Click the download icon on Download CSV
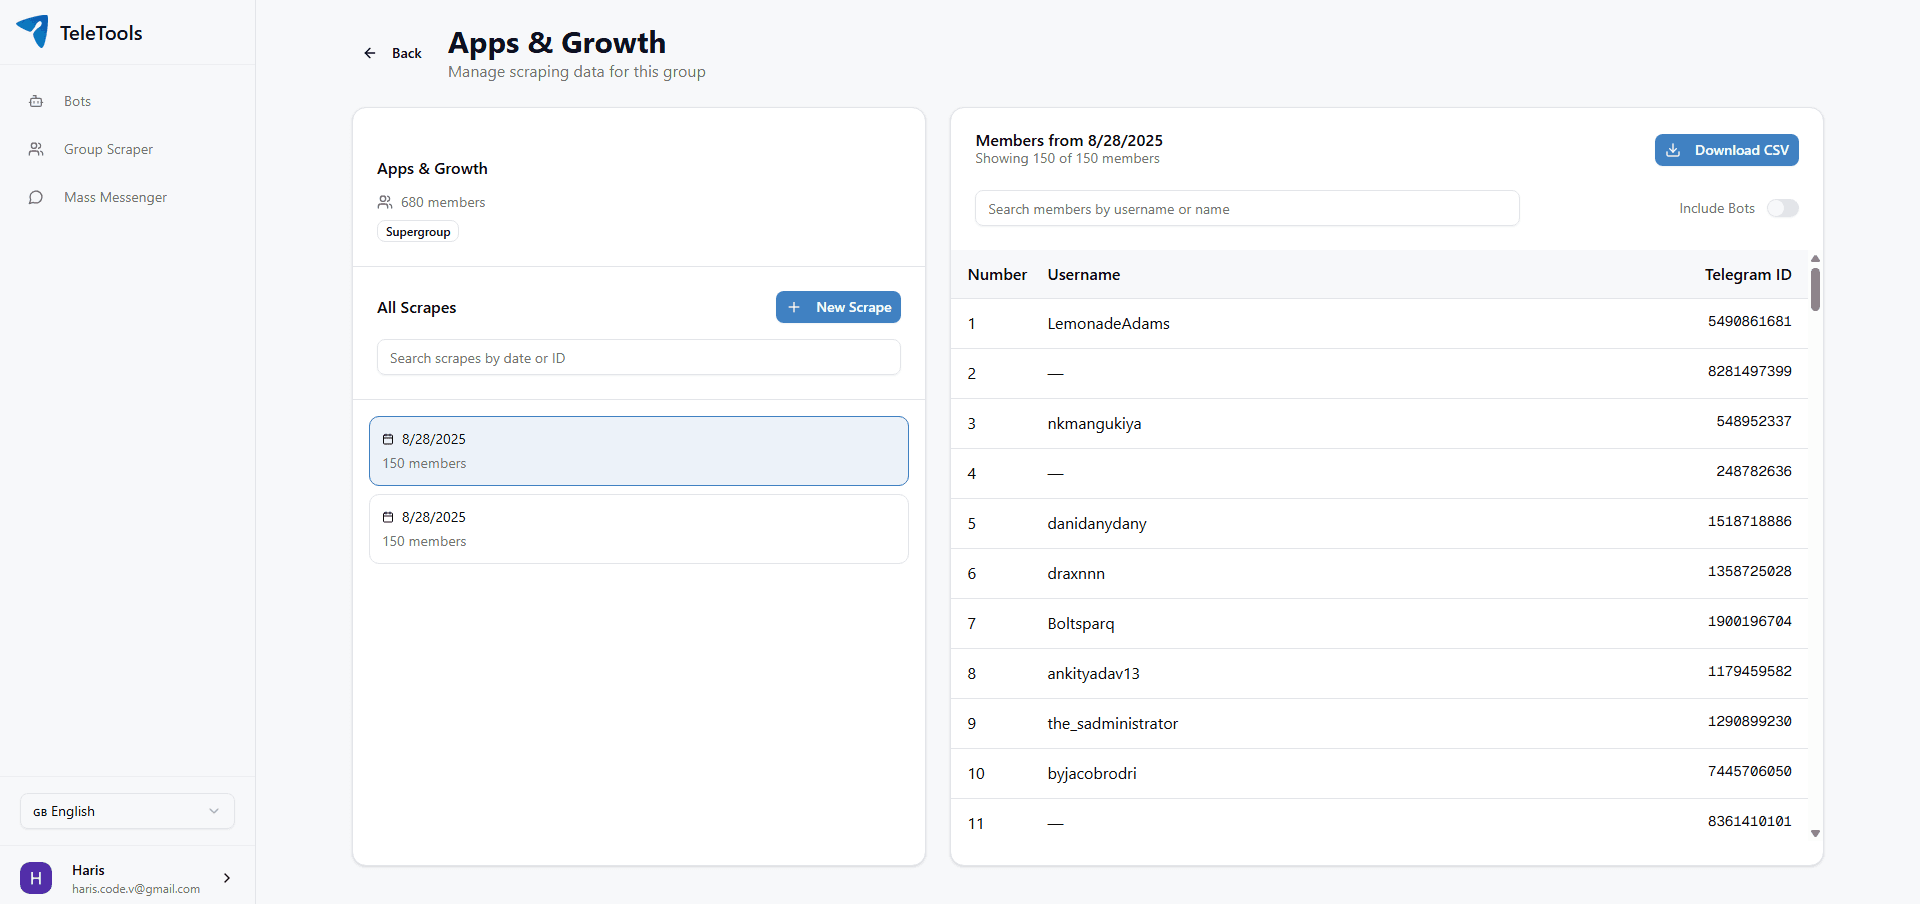The image size is (1920, 904). point(1673,150)
